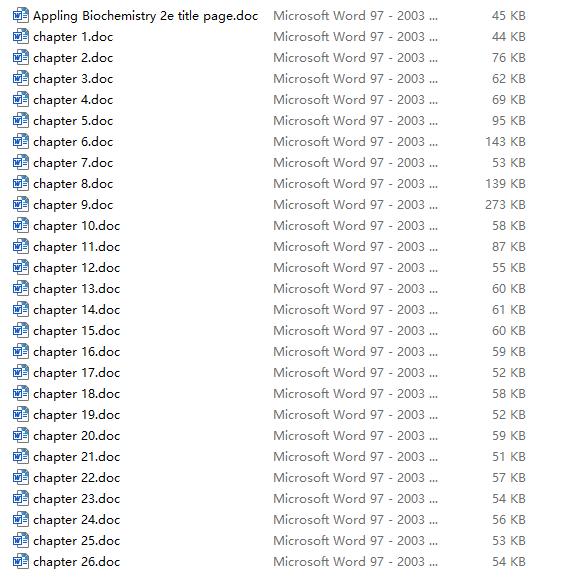Viewport: 584px width, 588px height.
Task: Click the Word icon beside chapter 18.doc
Action: click(x=21, y=393)
